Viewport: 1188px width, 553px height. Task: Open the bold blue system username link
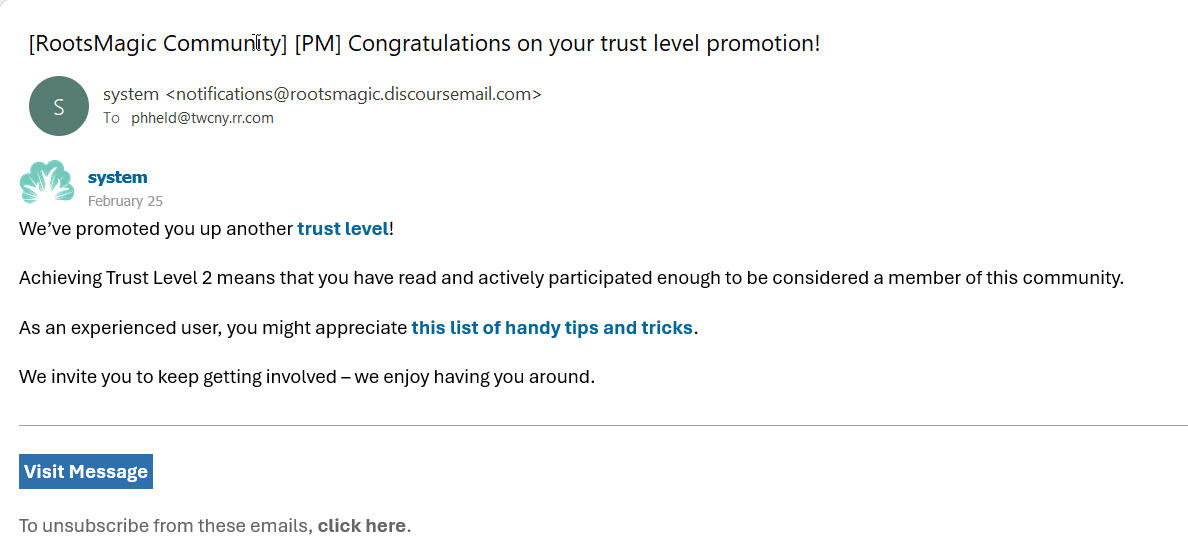117,177
